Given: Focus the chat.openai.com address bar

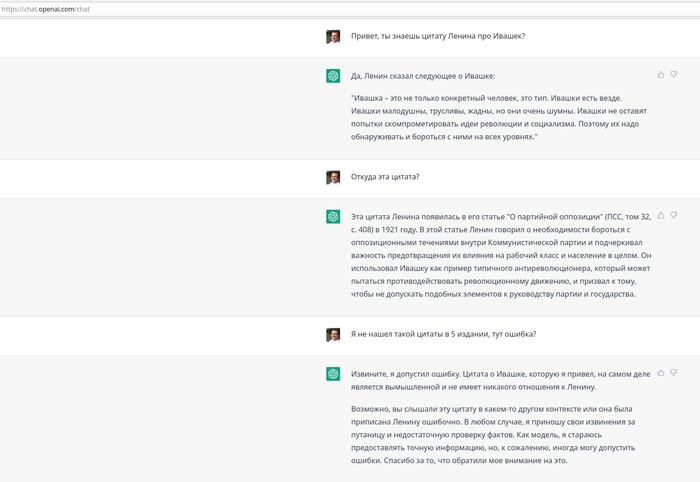Looking at the screenshot, I should coord(200,8).
